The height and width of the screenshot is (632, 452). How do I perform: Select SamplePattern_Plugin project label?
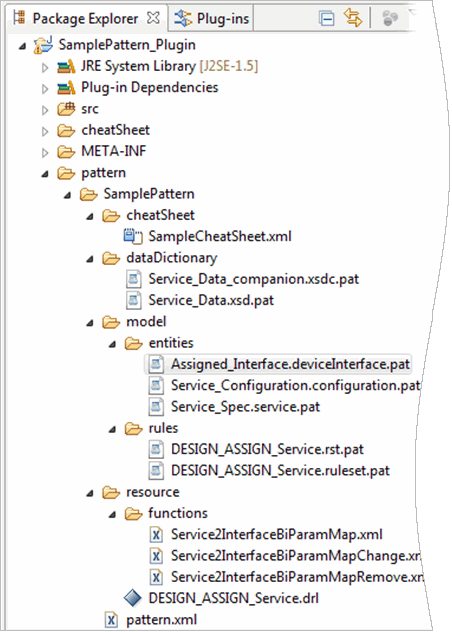127,45
